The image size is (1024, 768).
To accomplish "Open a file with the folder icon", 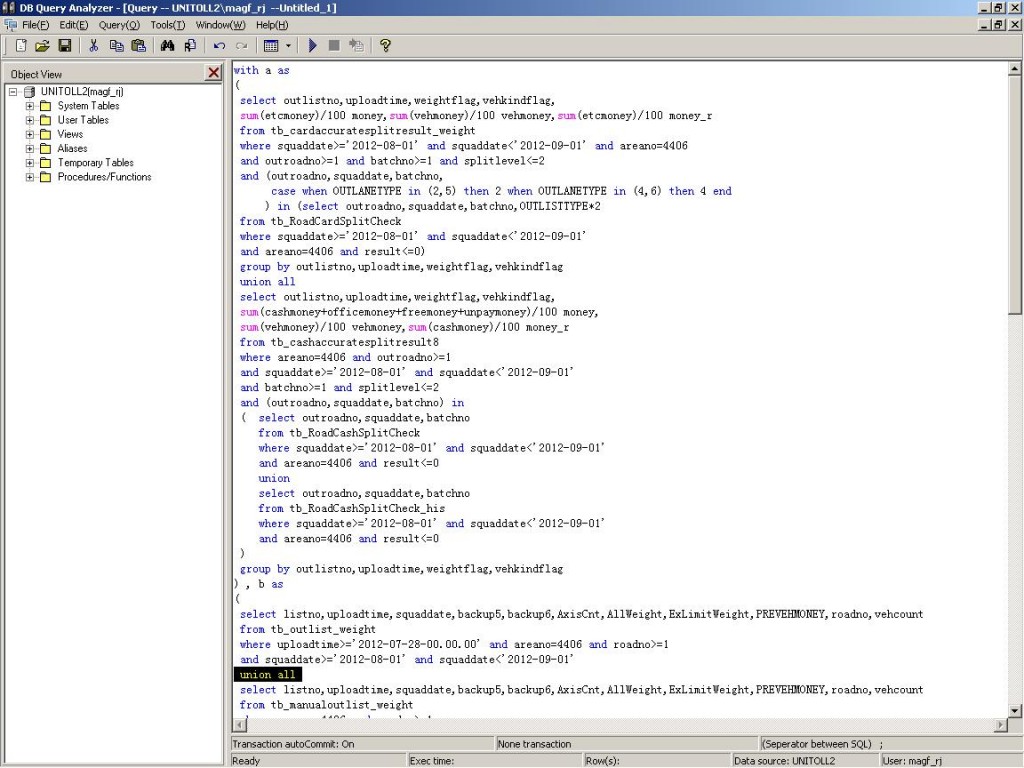I will pos(42,45).
